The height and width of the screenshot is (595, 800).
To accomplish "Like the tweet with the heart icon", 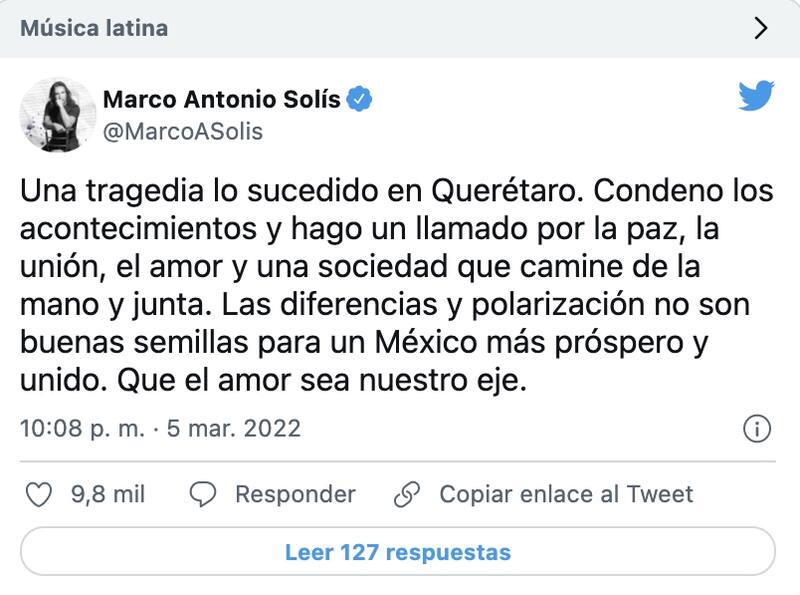I will click(37, 494).
